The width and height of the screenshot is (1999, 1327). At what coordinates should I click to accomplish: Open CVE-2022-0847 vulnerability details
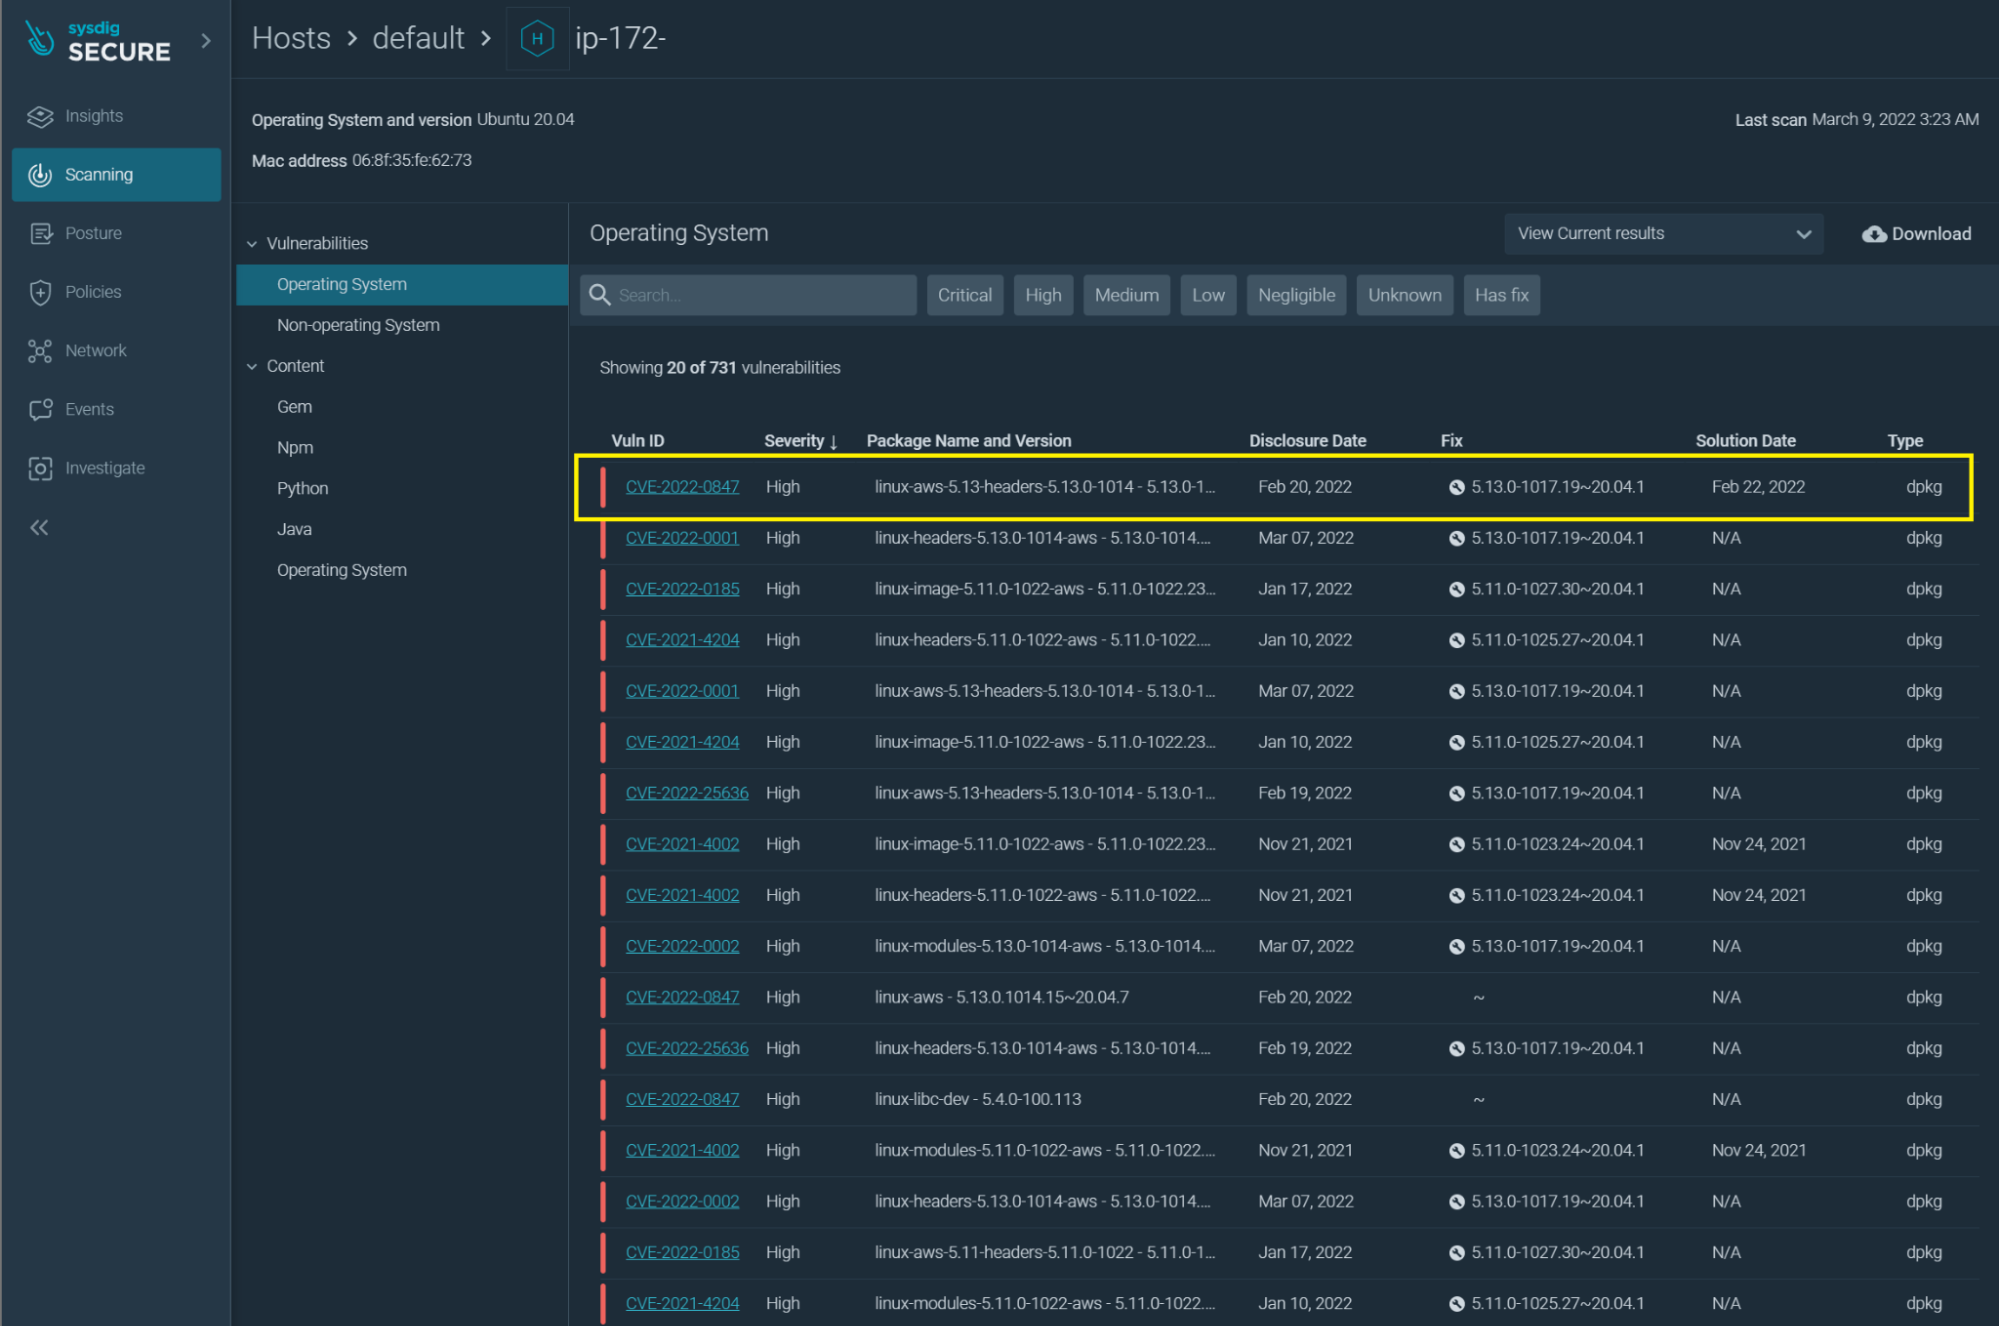[x=682, y=486]
